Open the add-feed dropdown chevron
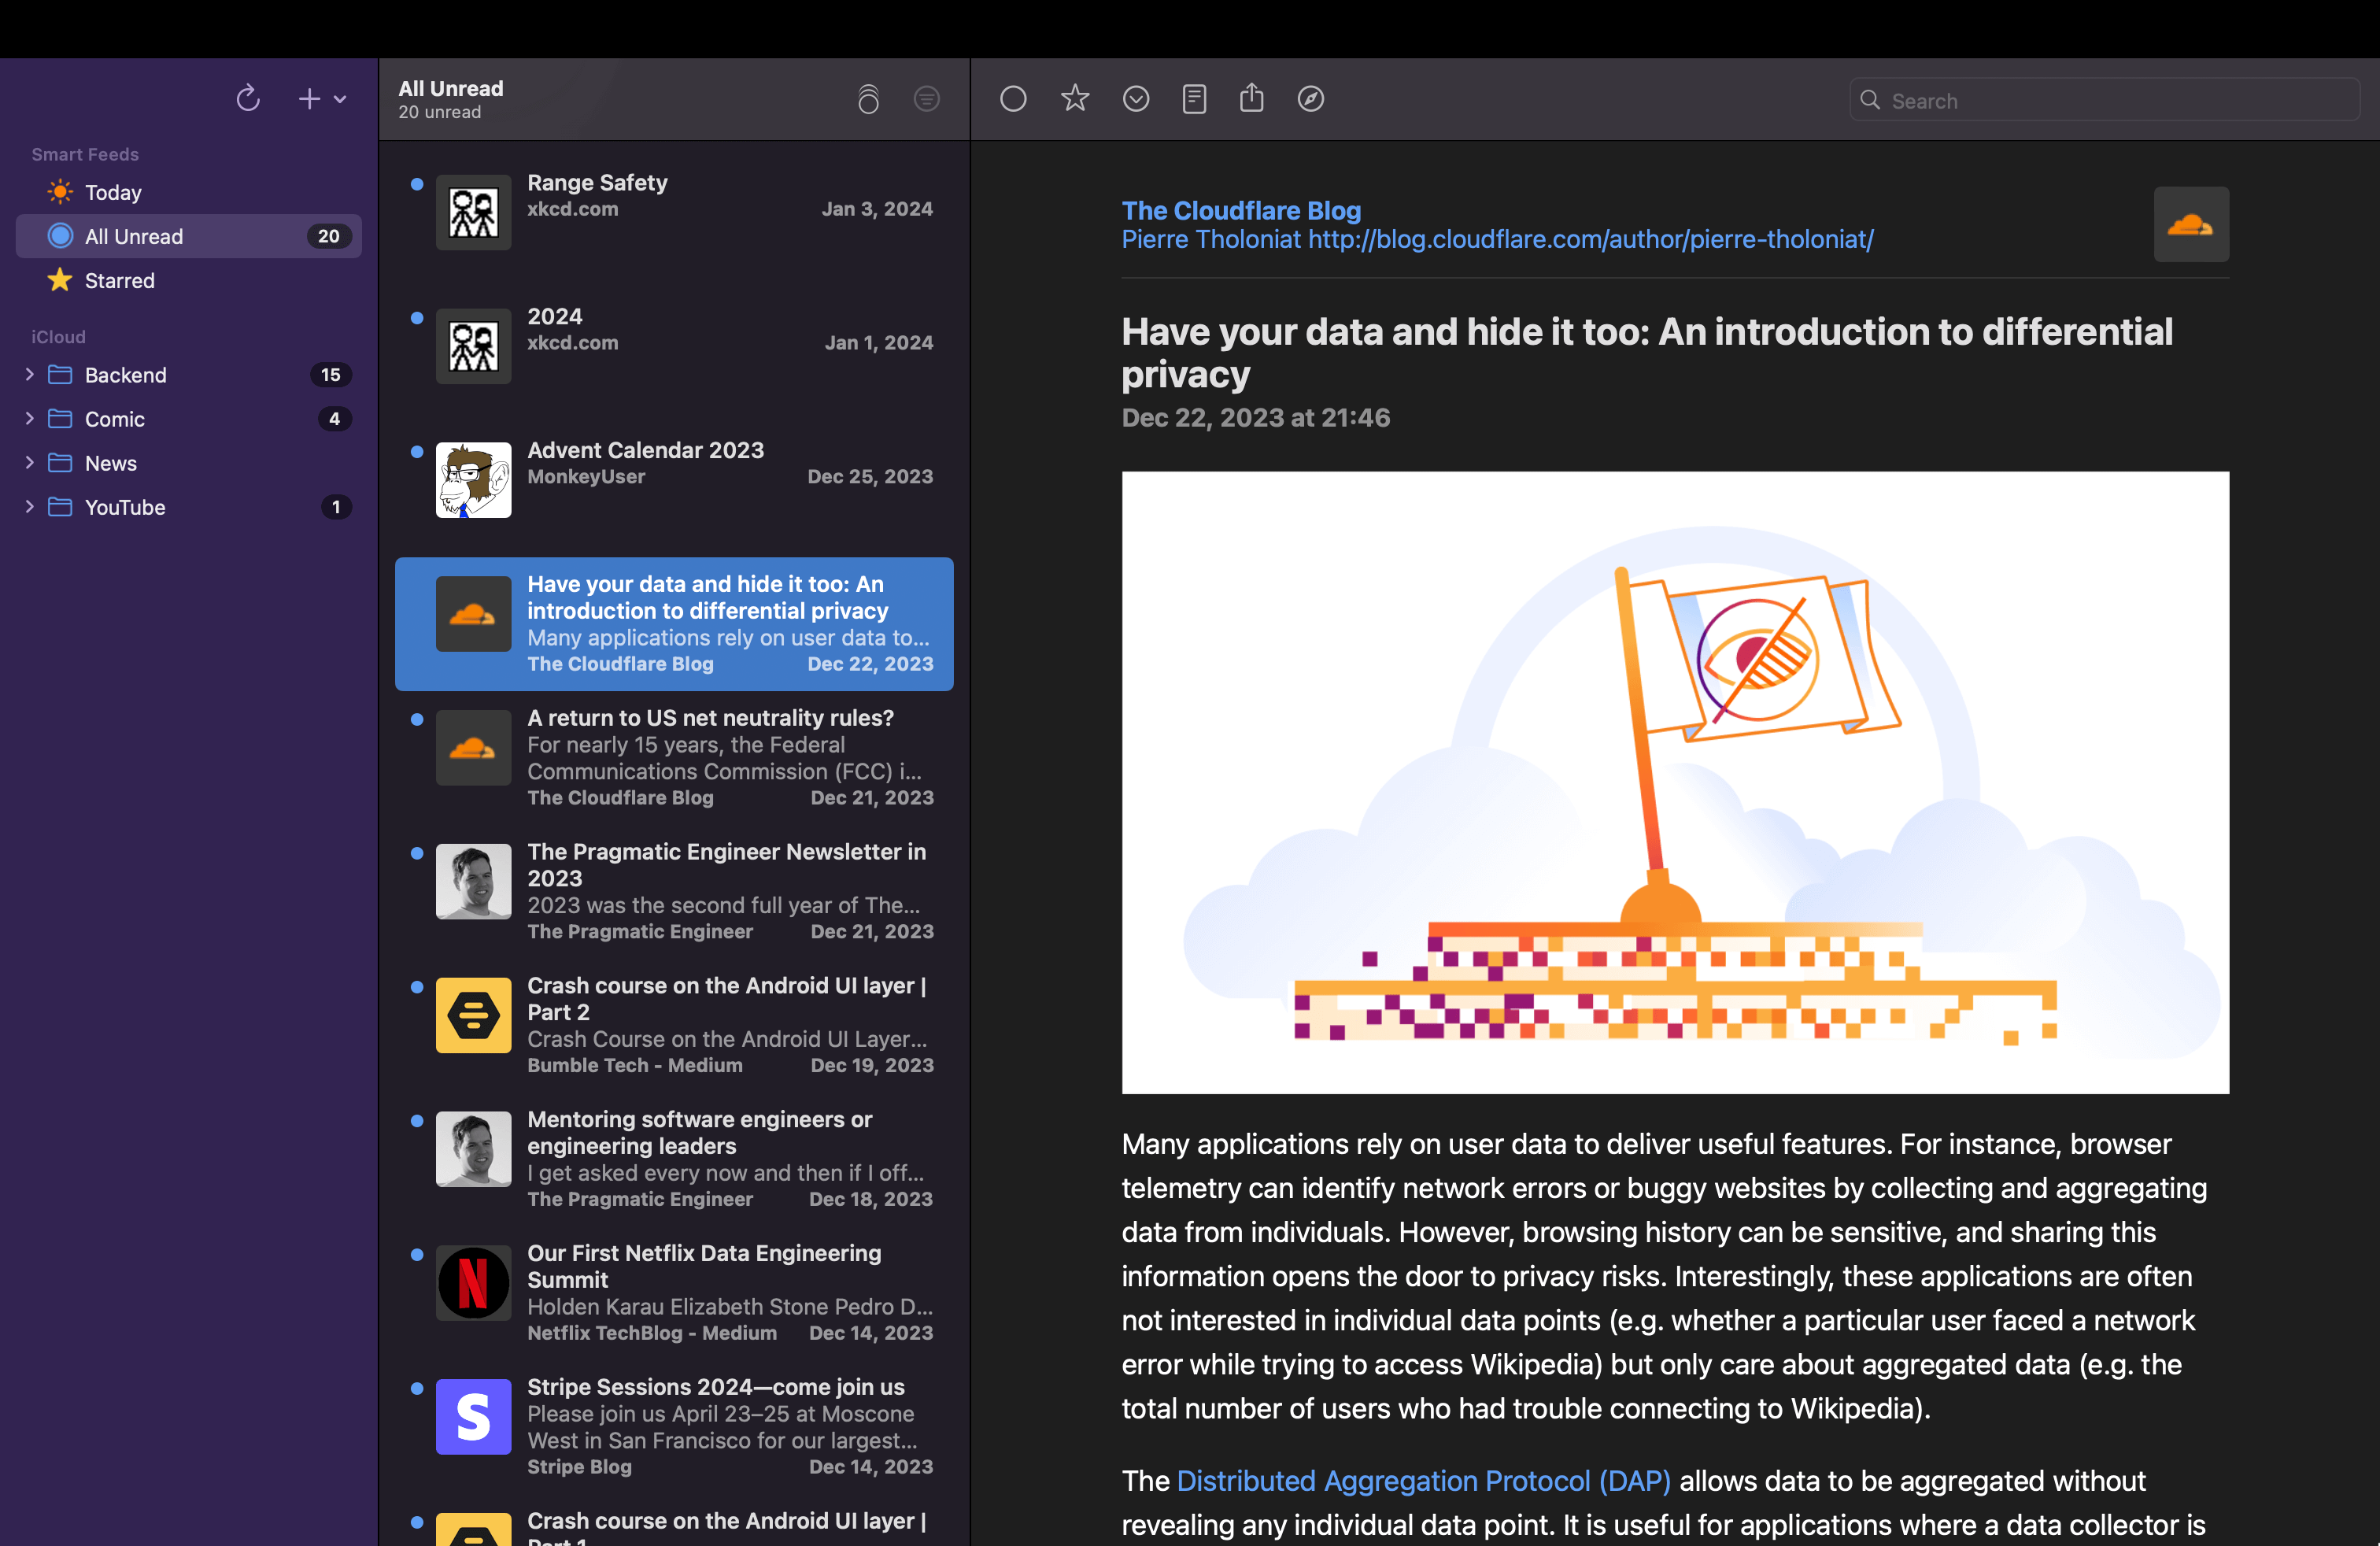Screen dimensions: 2380x1546 coord(340,99)
